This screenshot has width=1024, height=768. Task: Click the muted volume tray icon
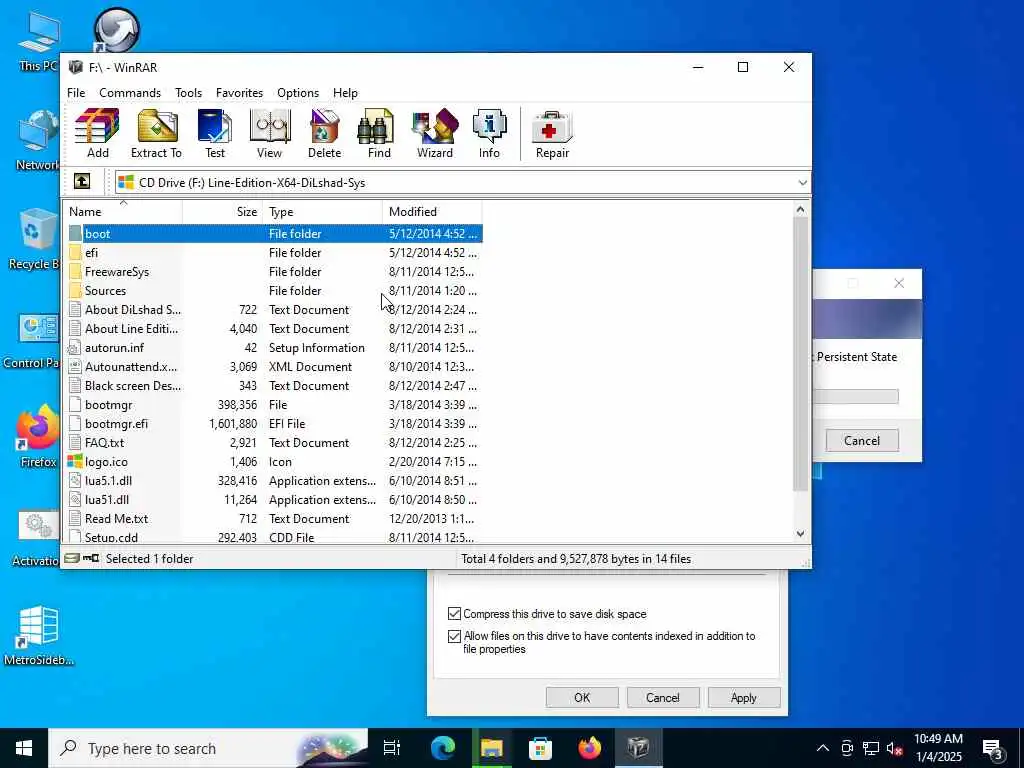895,748
